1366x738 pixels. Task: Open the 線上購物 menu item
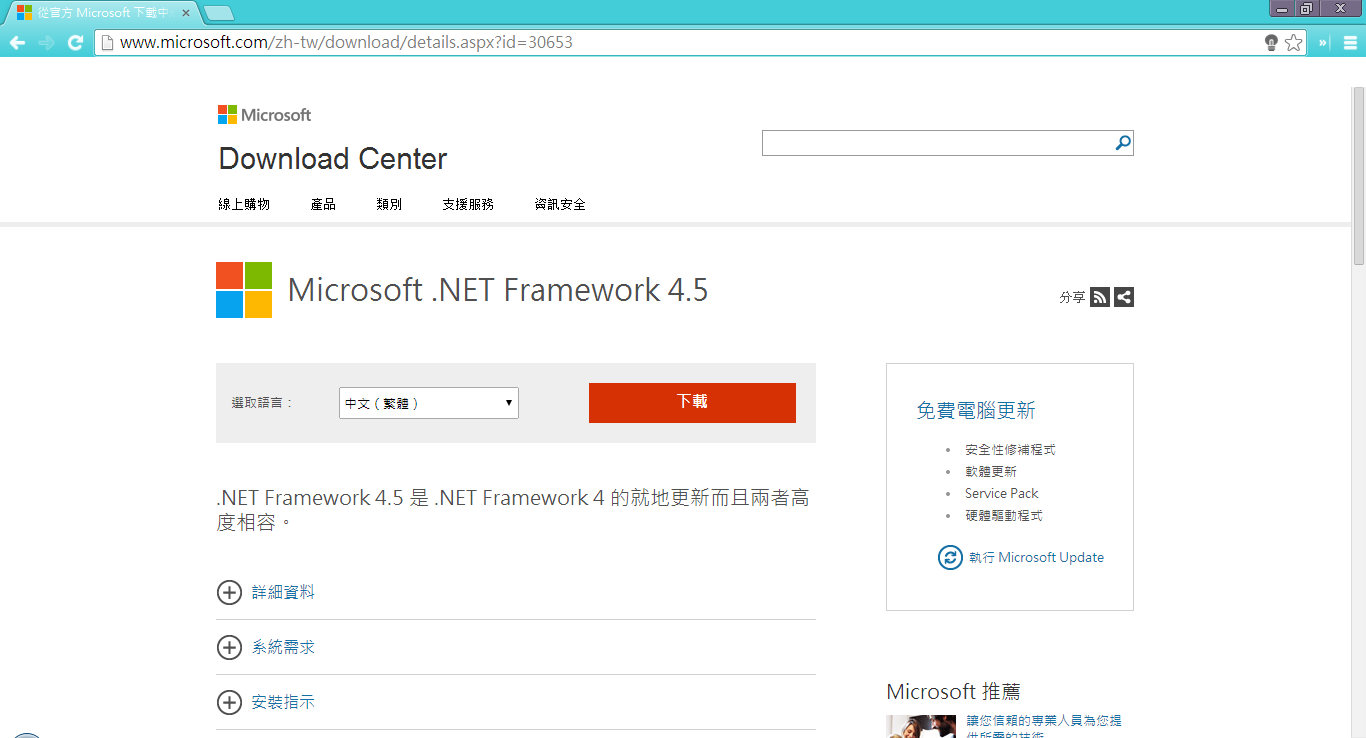[244, 204]
